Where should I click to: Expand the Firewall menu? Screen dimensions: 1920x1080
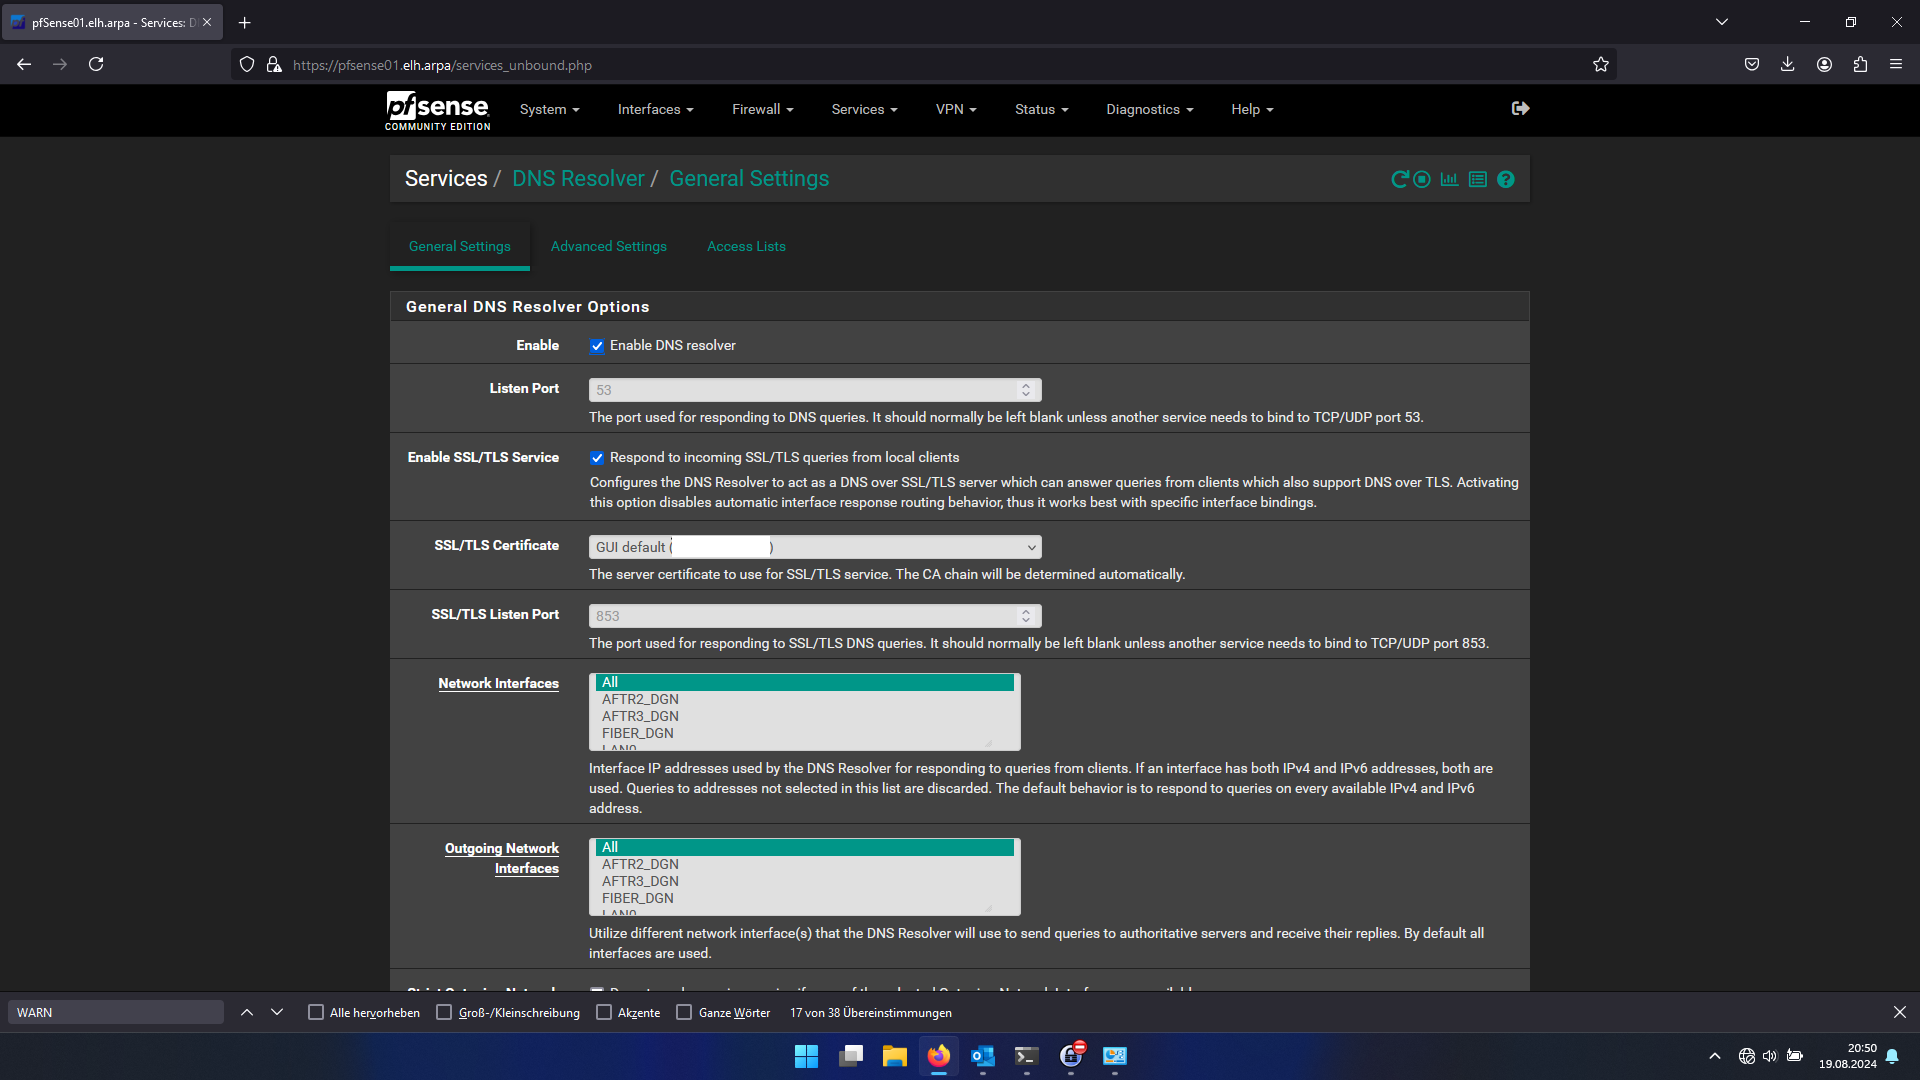(x=762, y=109)
